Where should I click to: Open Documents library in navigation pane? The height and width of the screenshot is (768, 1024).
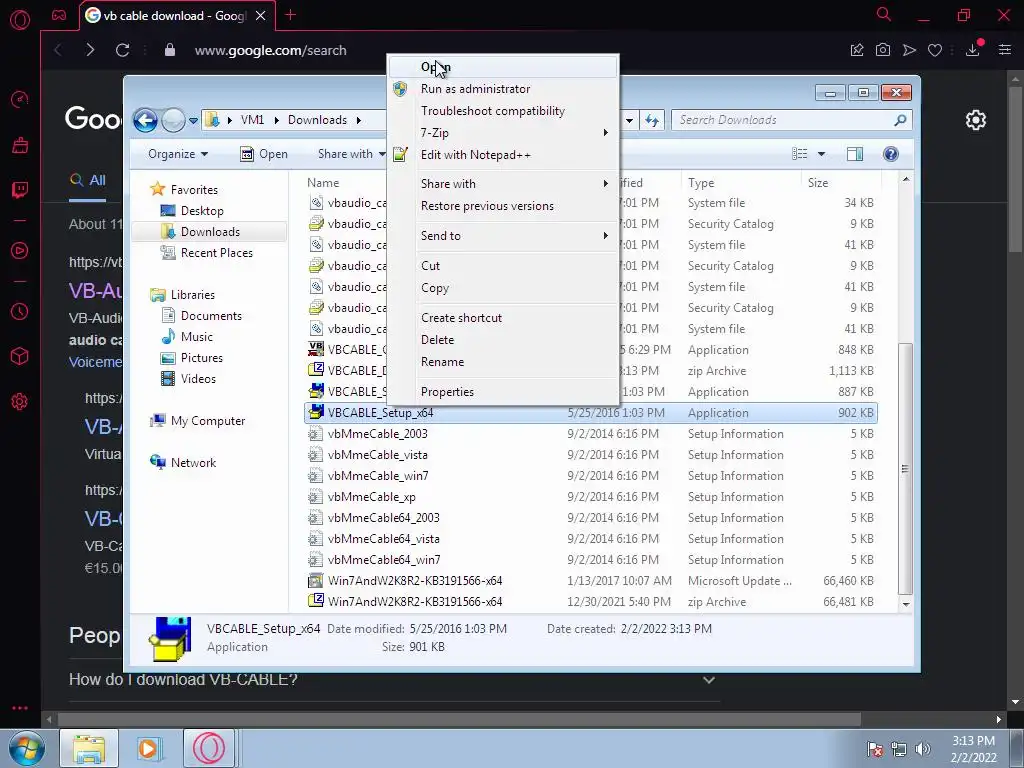pyautogui.click(x=211, y=316)
